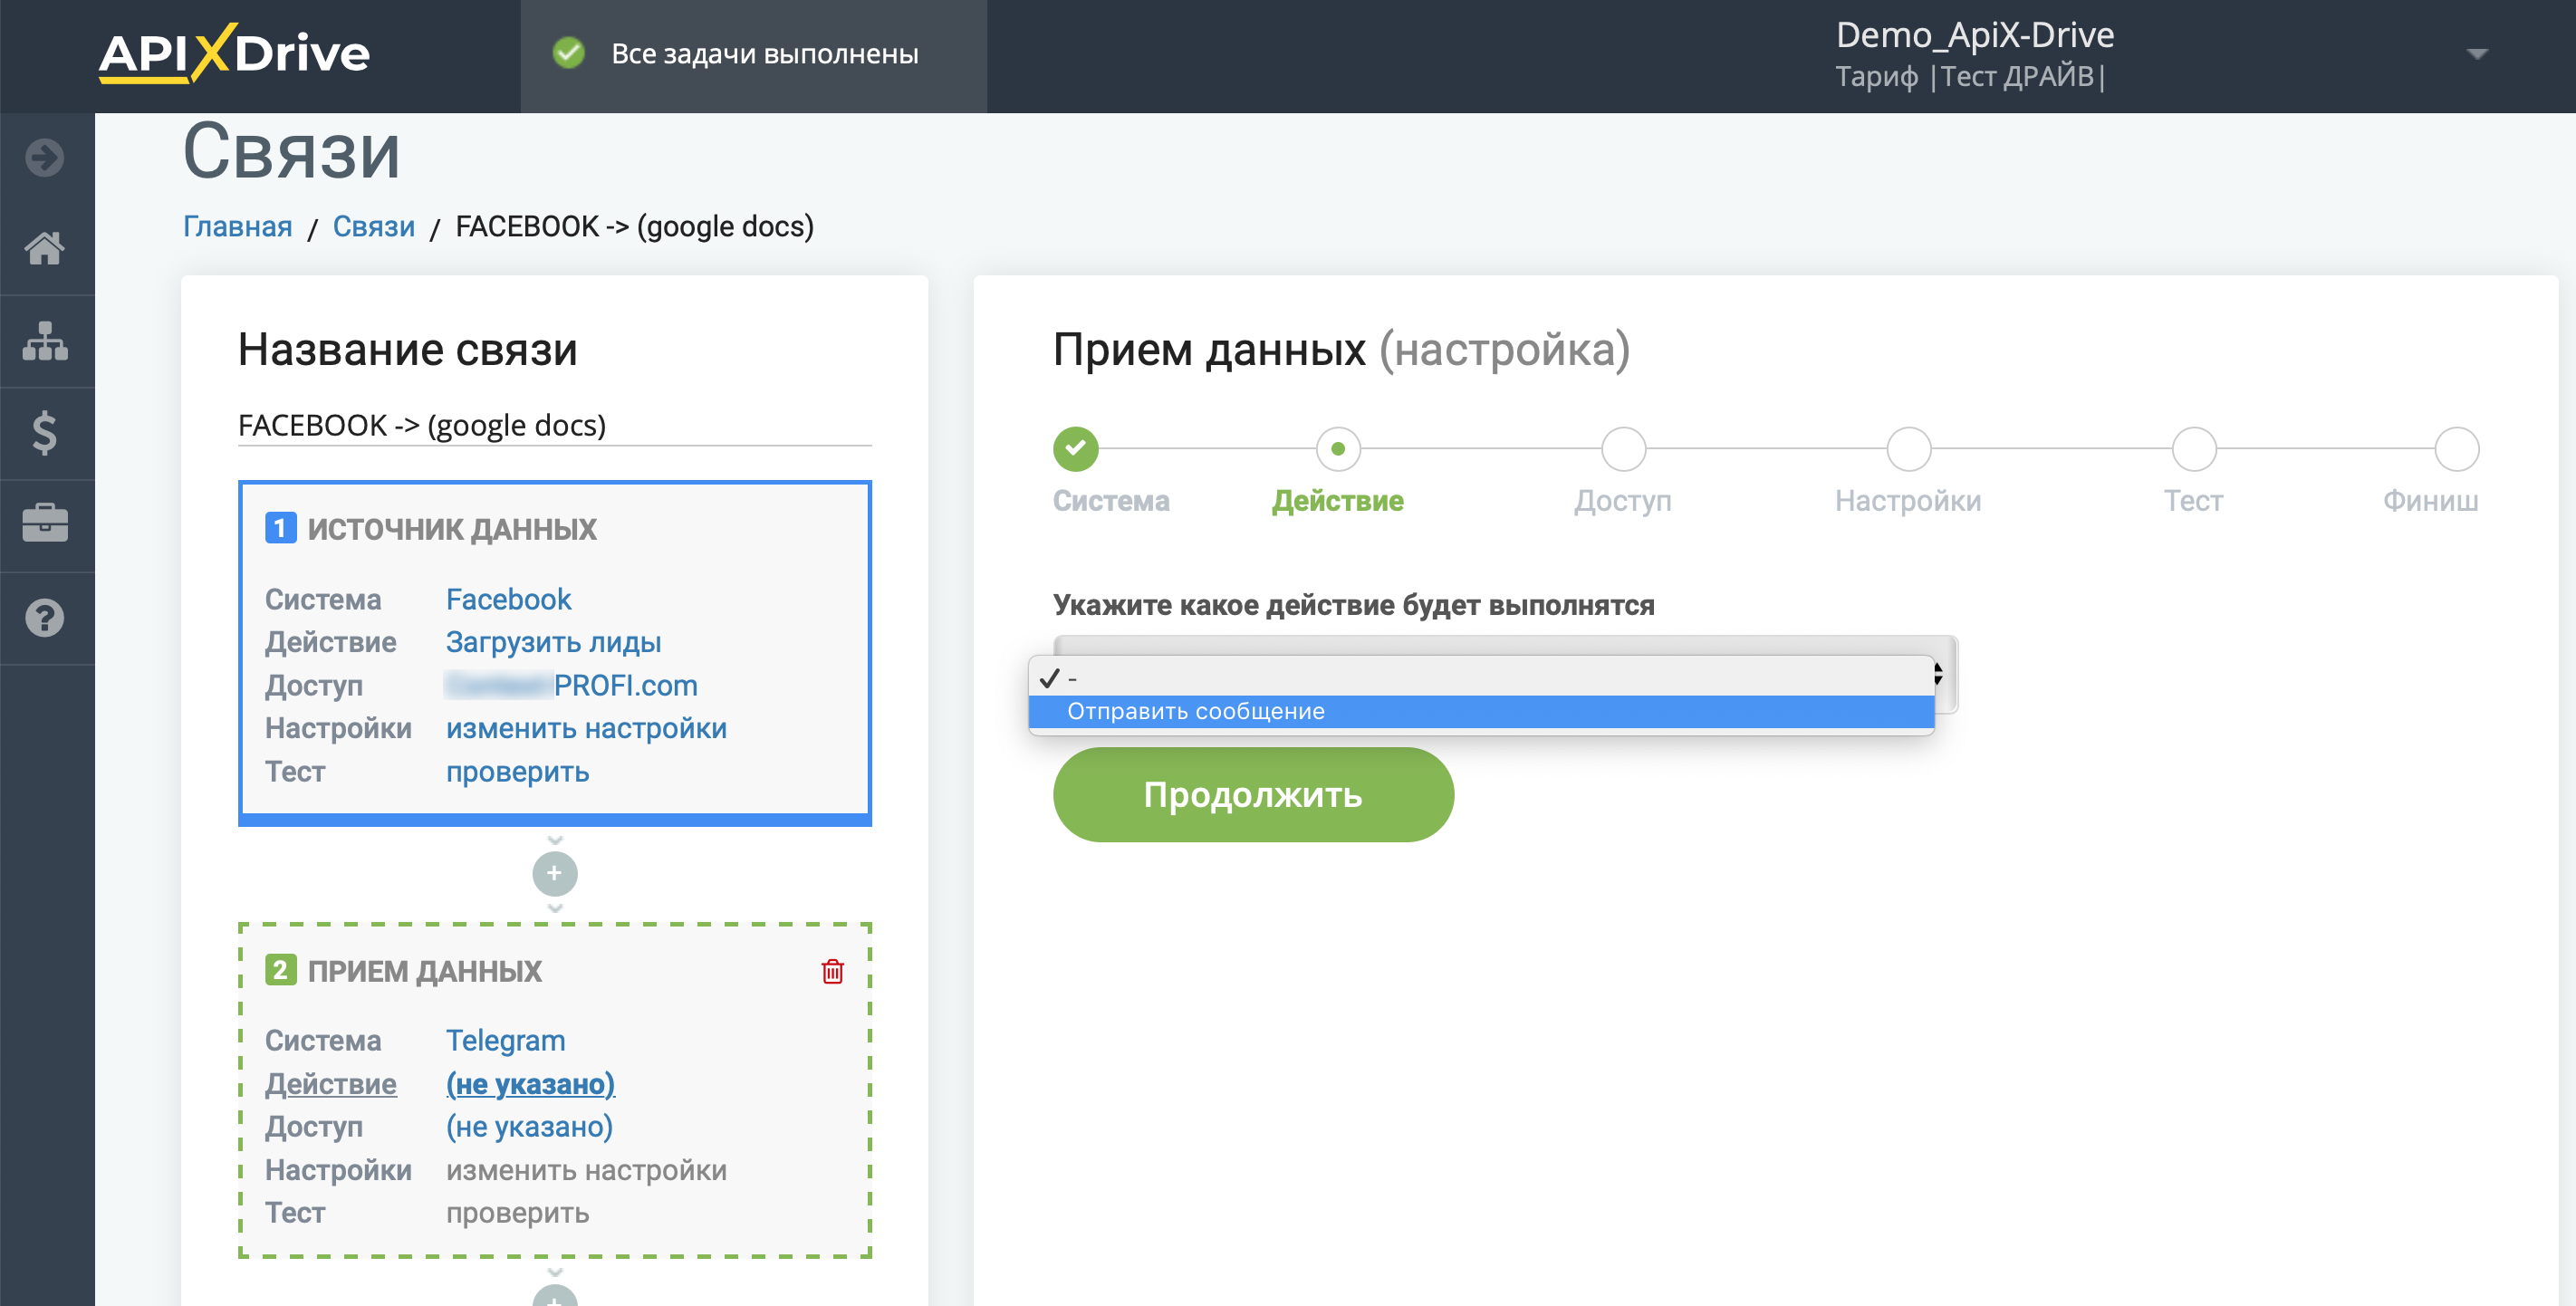Open Demo_ApiX-Drive account name
The width and height of the screenshot is (2576, 1306).
(x=1974, y=35)
